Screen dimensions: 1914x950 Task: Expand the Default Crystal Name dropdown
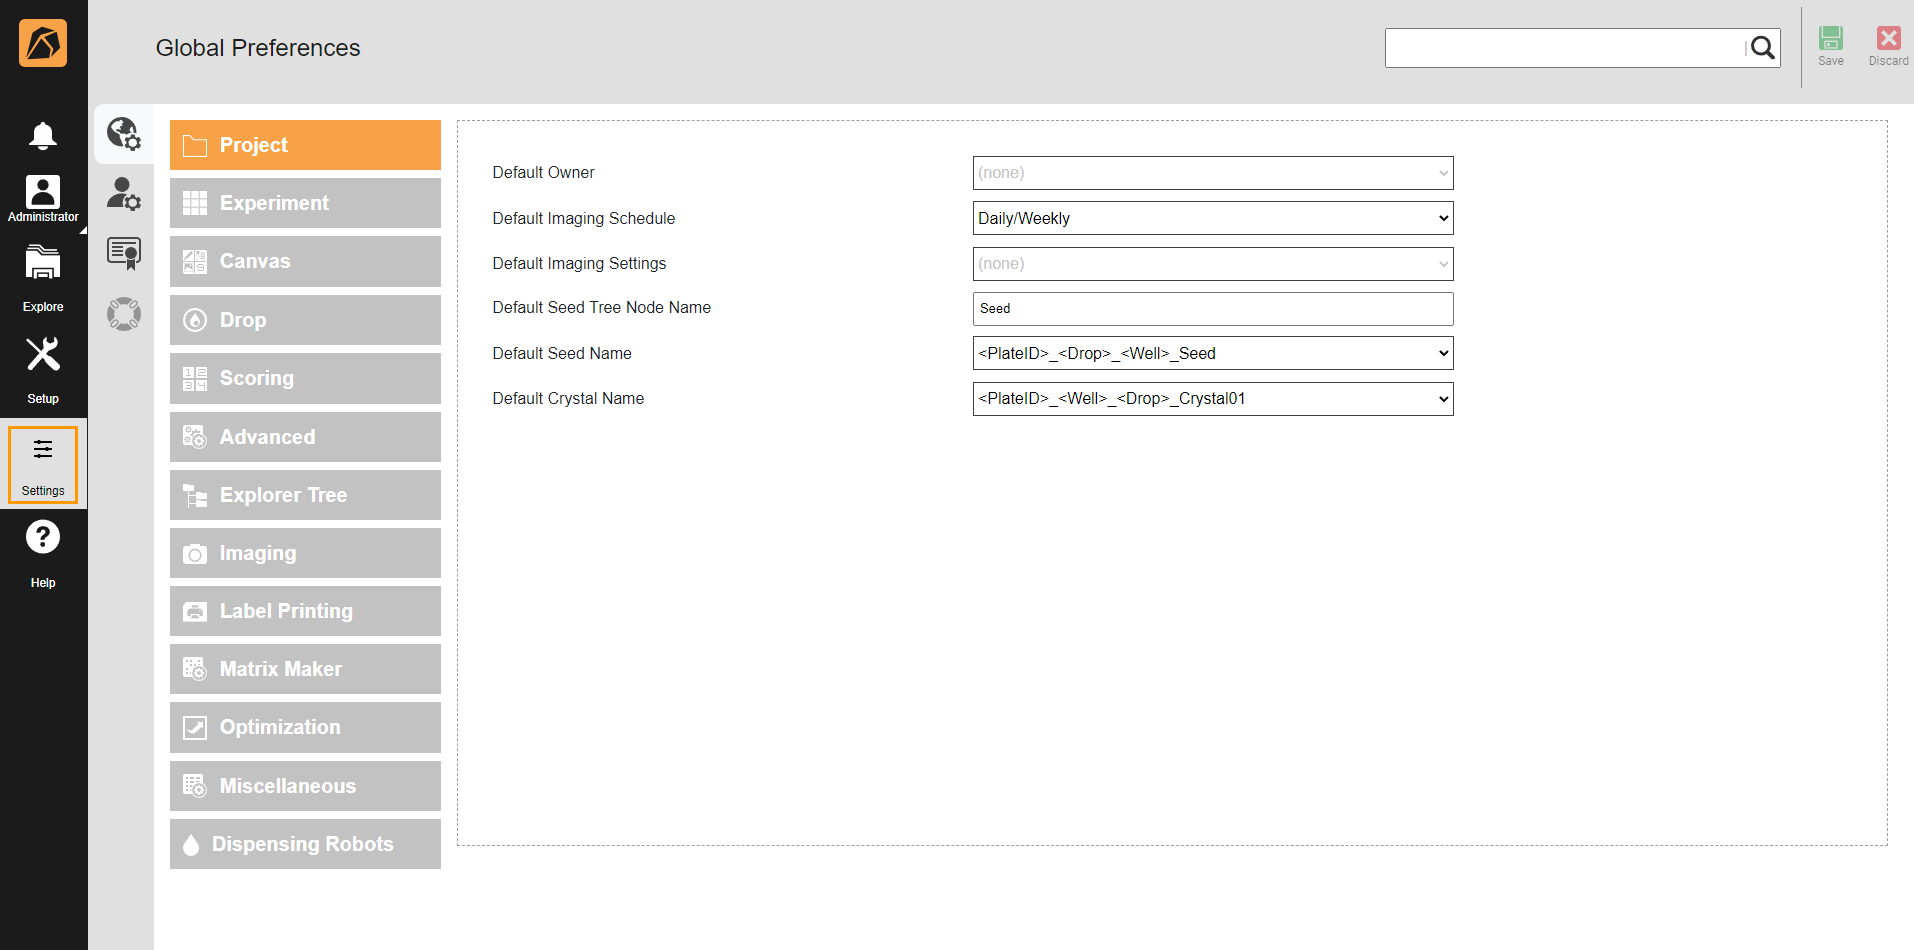point(1212,399)
